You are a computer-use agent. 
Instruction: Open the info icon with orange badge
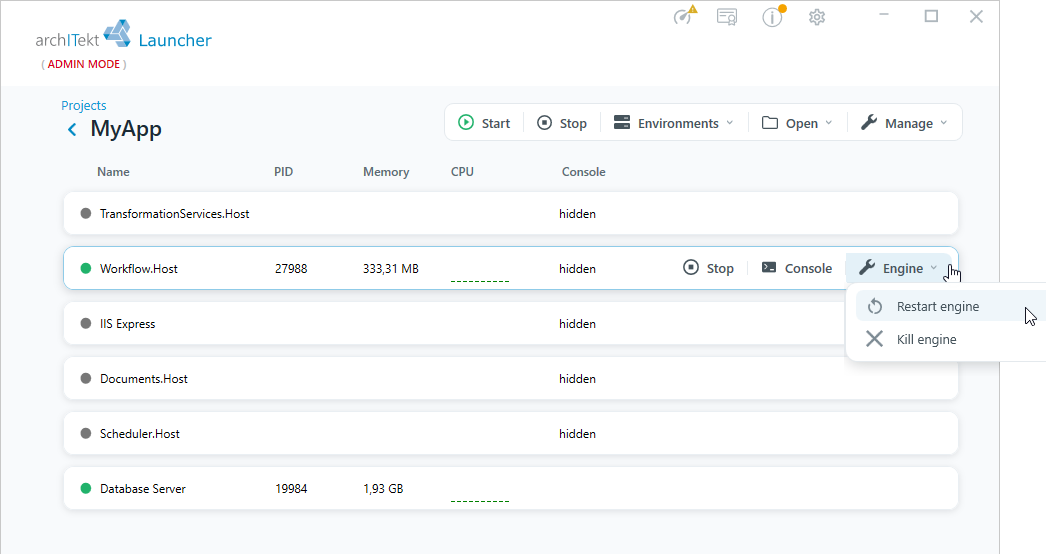click(773, 16)
